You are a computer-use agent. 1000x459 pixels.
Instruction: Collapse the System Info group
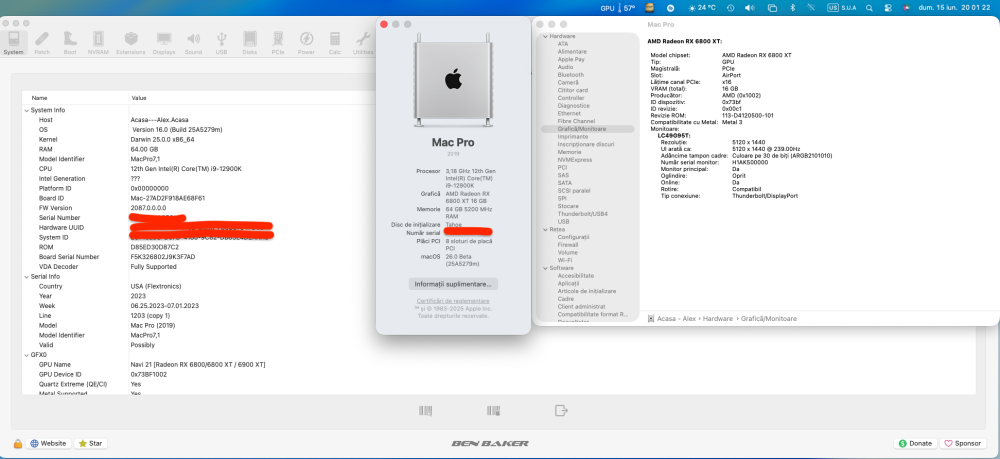[26, 110]
